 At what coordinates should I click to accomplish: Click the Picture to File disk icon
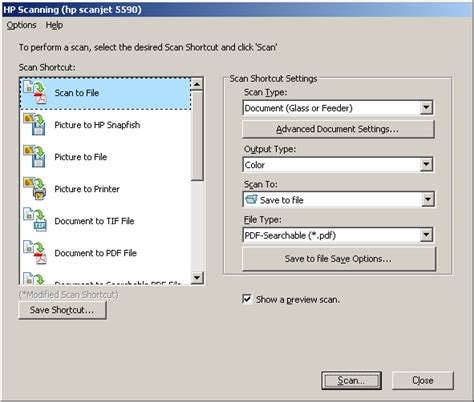(x=35, y=156)
